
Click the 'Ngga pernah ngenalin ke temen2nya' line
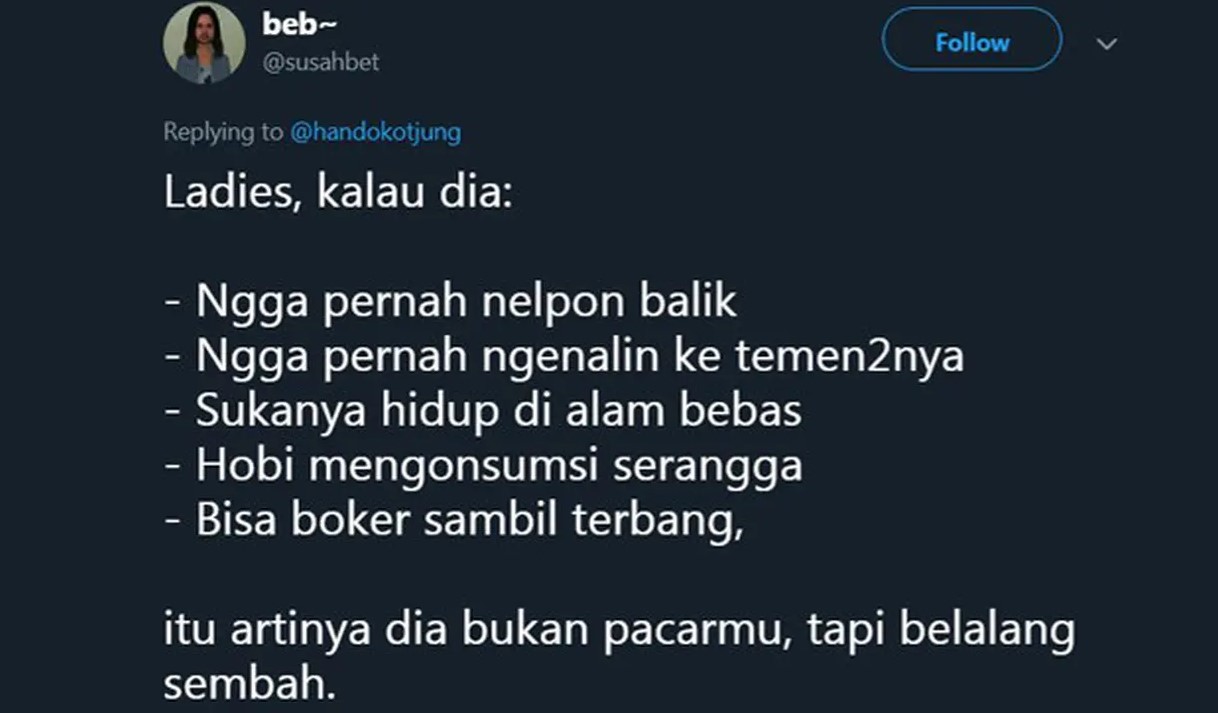click(563, 357)
